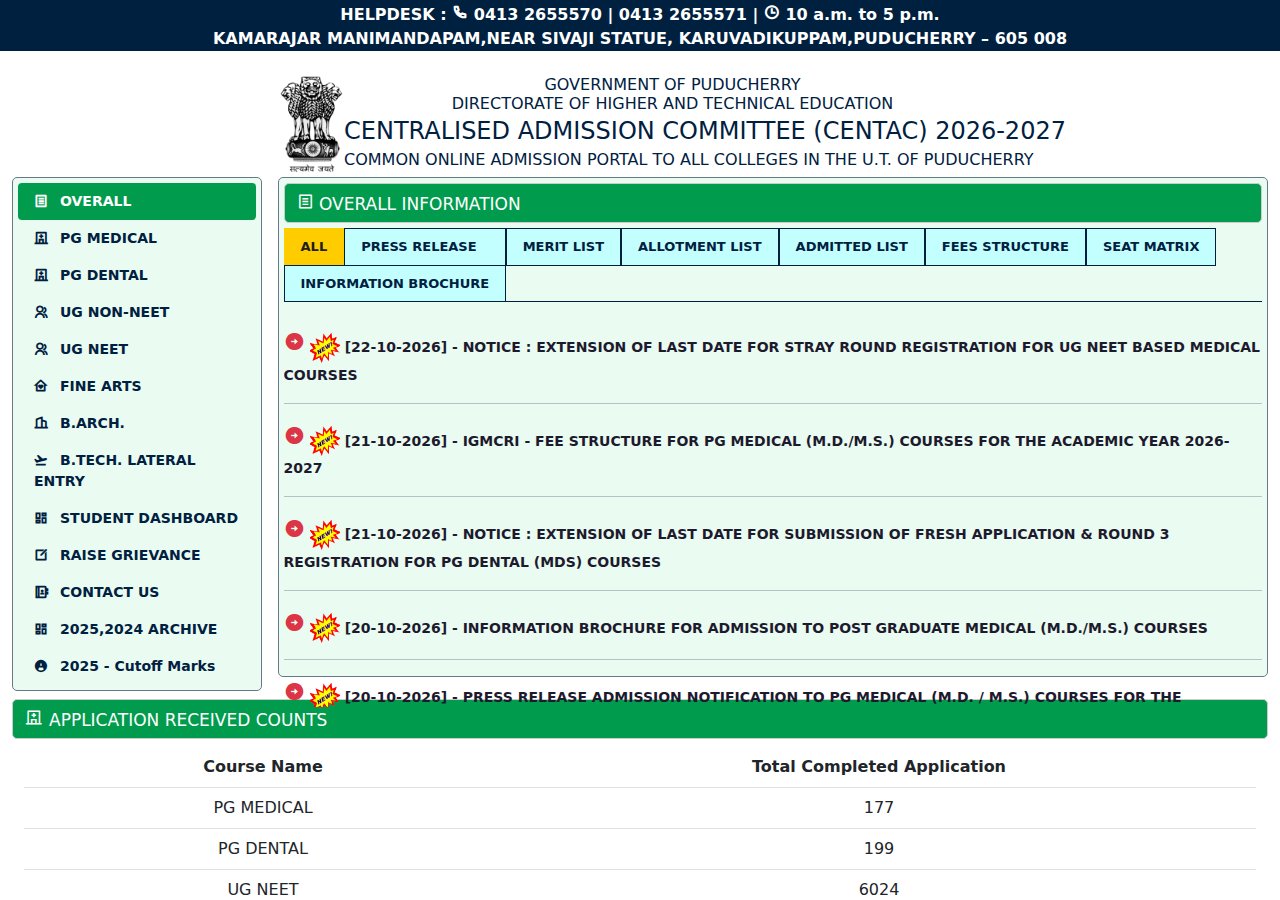Open the OVERALL sidebar menu item
Screen dimensions: 1280x900
[137, 201]
